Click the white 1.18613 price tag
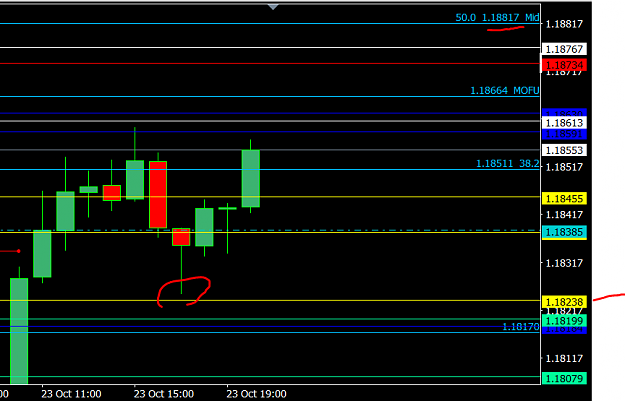Viewport: 625px width, 401px height. click(564, 123)
